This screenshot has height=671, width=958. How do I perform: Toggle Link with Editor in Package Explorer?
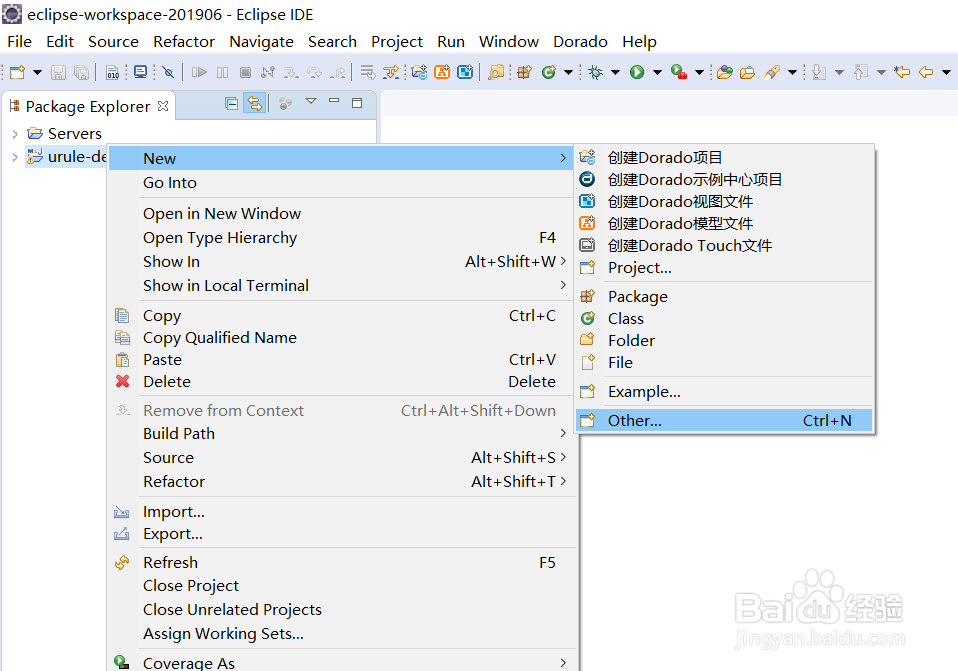point(255,103)
